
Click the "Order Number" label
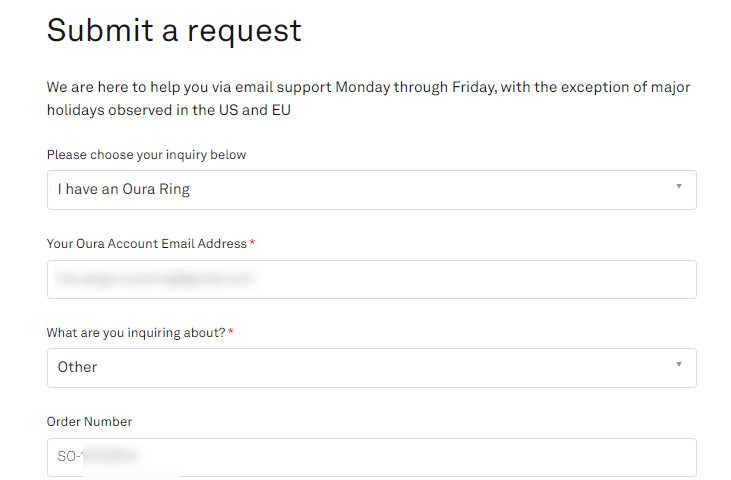tap(89, 422)
